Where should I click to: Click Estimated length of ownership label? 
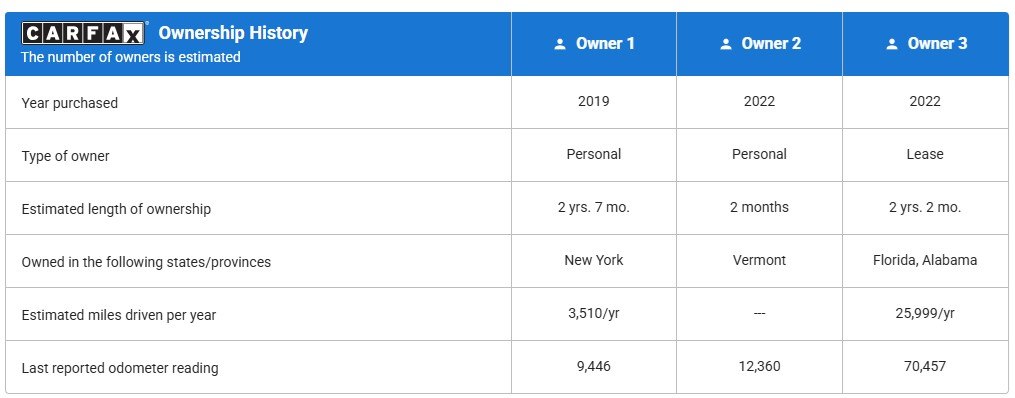coord(116,209)
